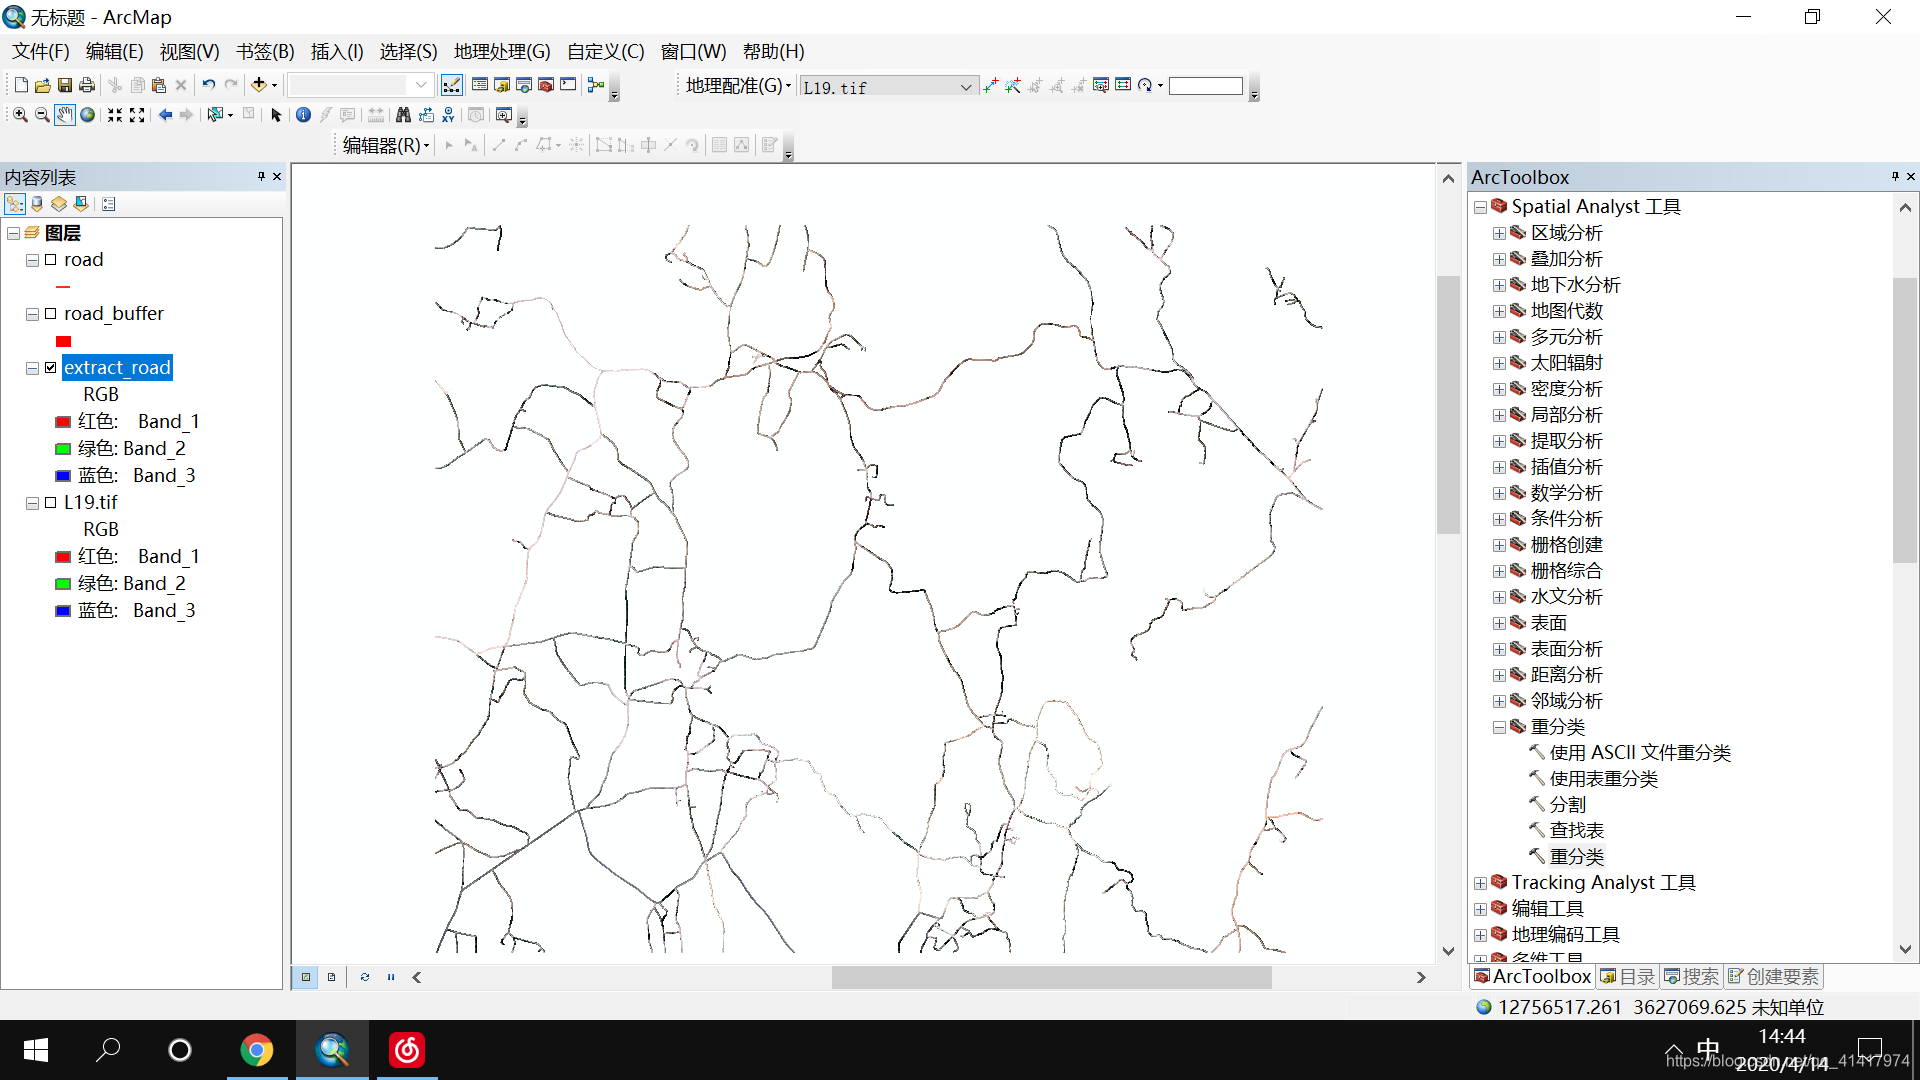Click 使用表重分类 tool link
The height and width of the screenshot is (1080, 1920).
1604,778
